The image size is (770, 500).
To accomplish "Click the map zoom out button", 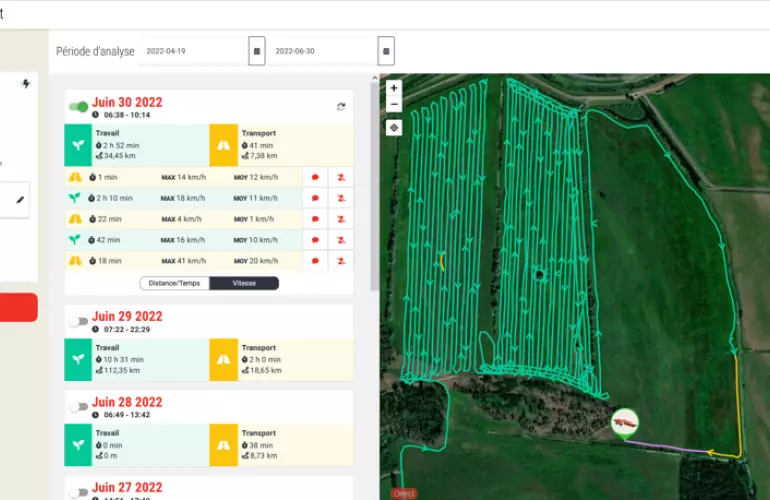I will point(394,104).
